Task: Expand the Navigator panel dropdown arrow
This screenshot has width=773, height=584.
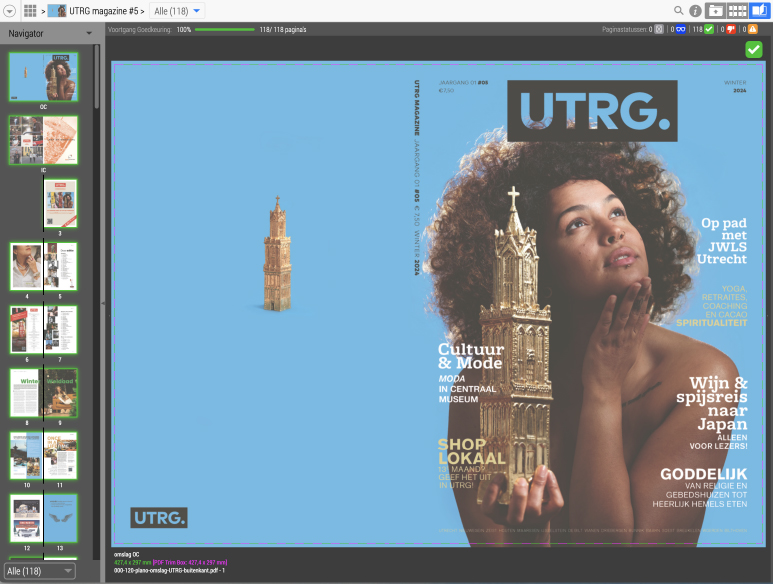Action: tap(89, 34)
